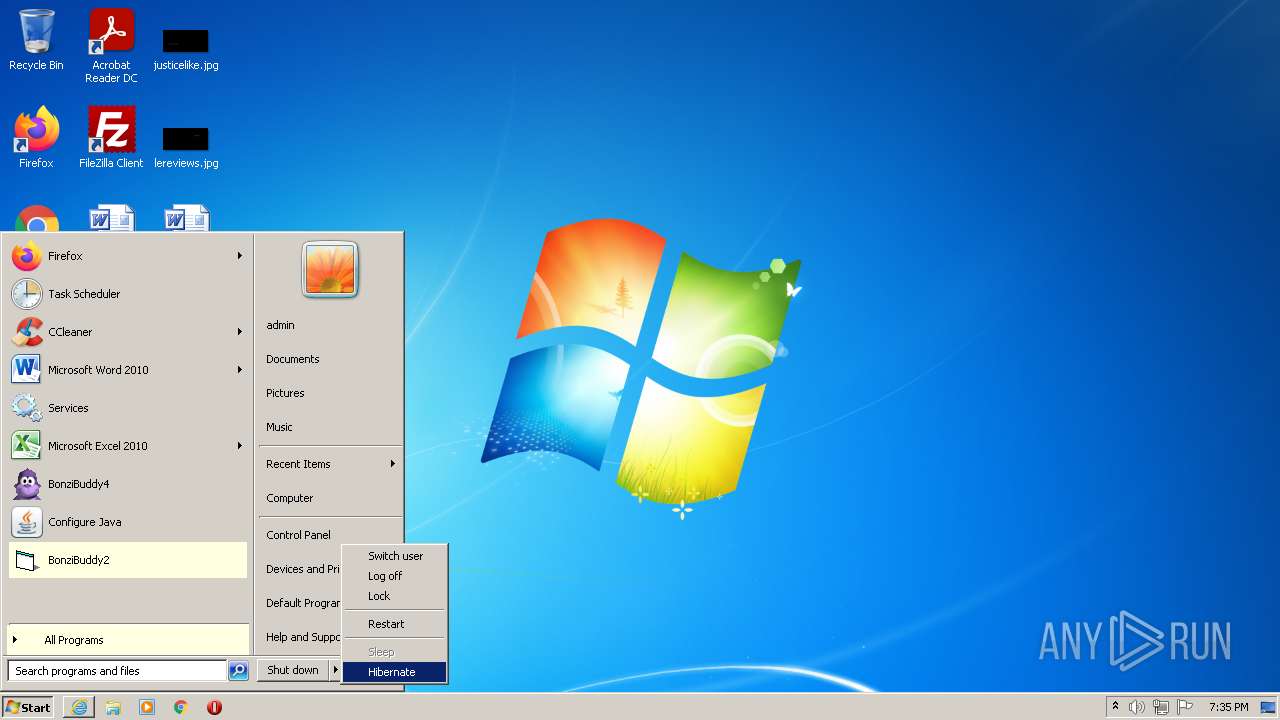
Task: Open the Firefox desktop shortcut
Action: [x=36, y=137]
